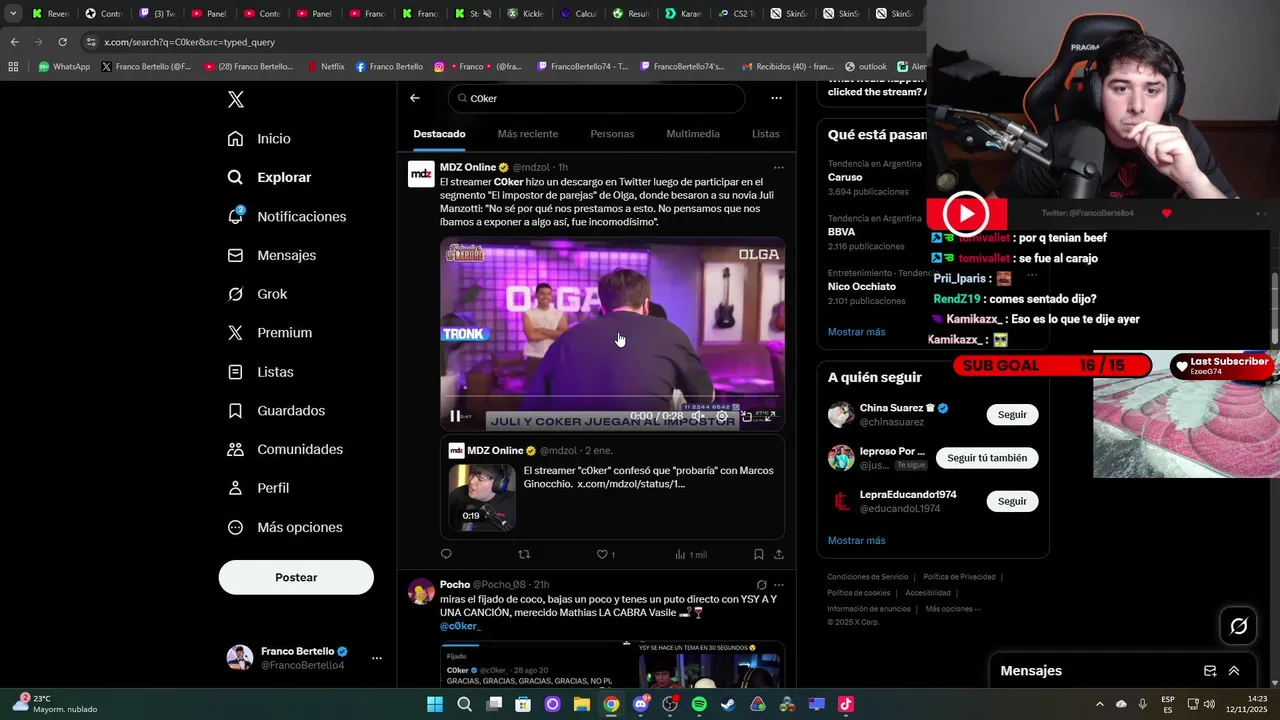Open floating Grok button
This screenshot has width=1280, height=720.
tap(1239, 626)
